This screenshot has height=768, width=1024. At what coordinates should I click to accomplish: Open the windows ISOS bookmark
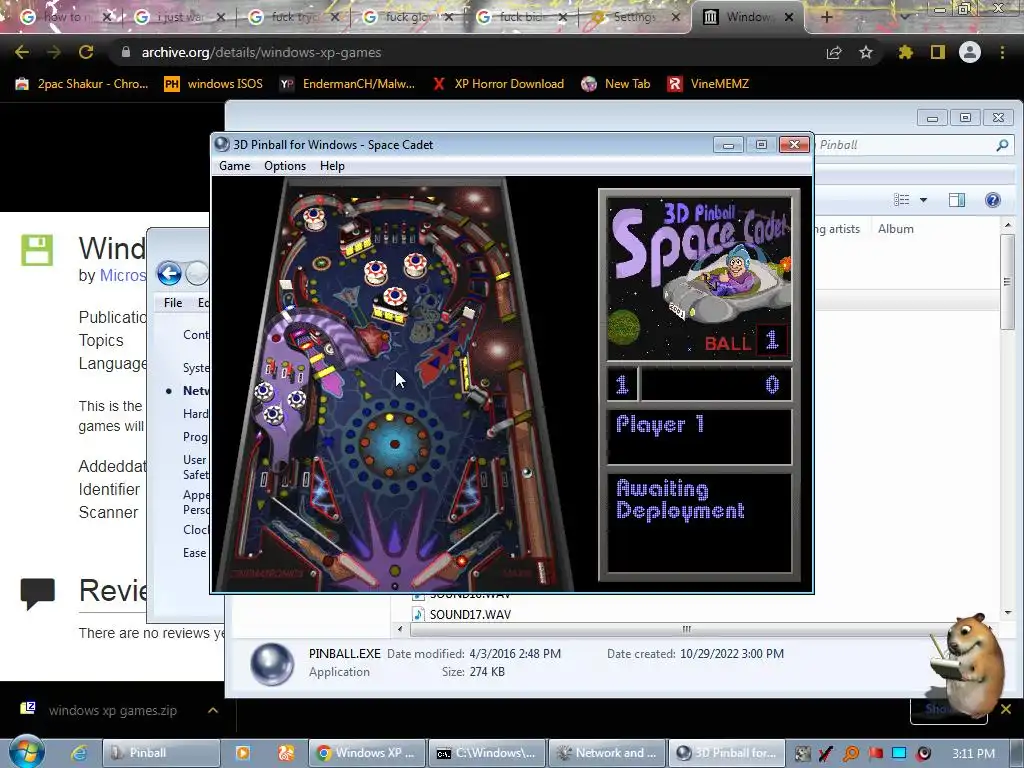(x=214, y=84)
